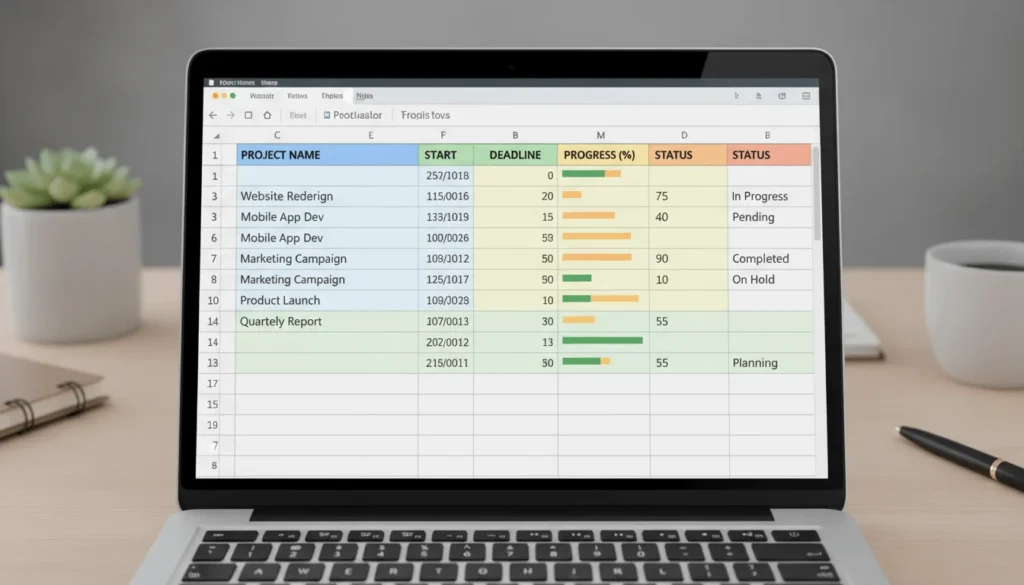The width and height of the screenshot is (1024, 585).
Task: Select the STATUS column header
Action: pyautogui.click(x=673, y=155)
